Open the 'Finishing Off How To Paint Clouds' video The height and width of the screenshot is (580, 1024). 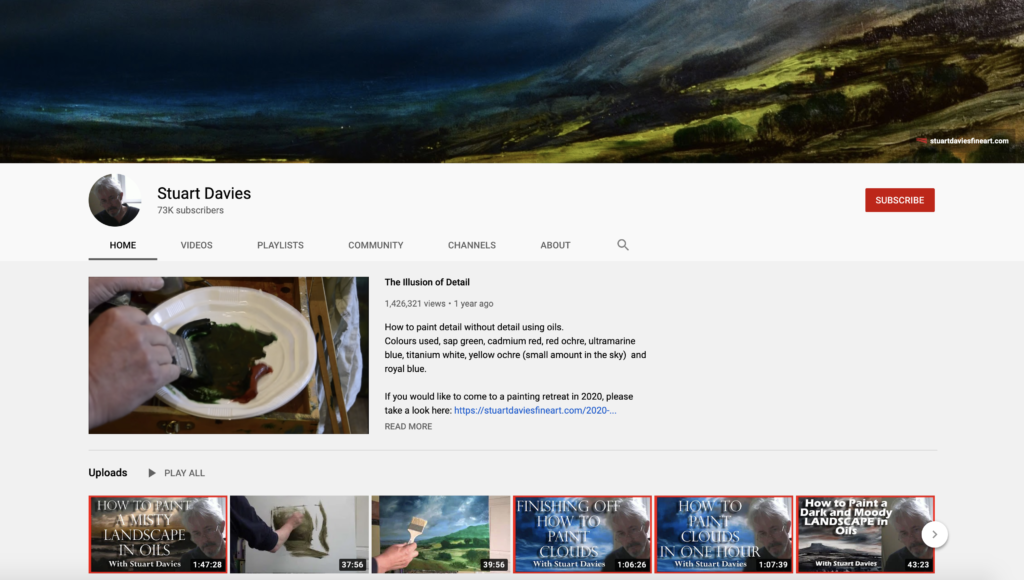click(x=582, y=534)
